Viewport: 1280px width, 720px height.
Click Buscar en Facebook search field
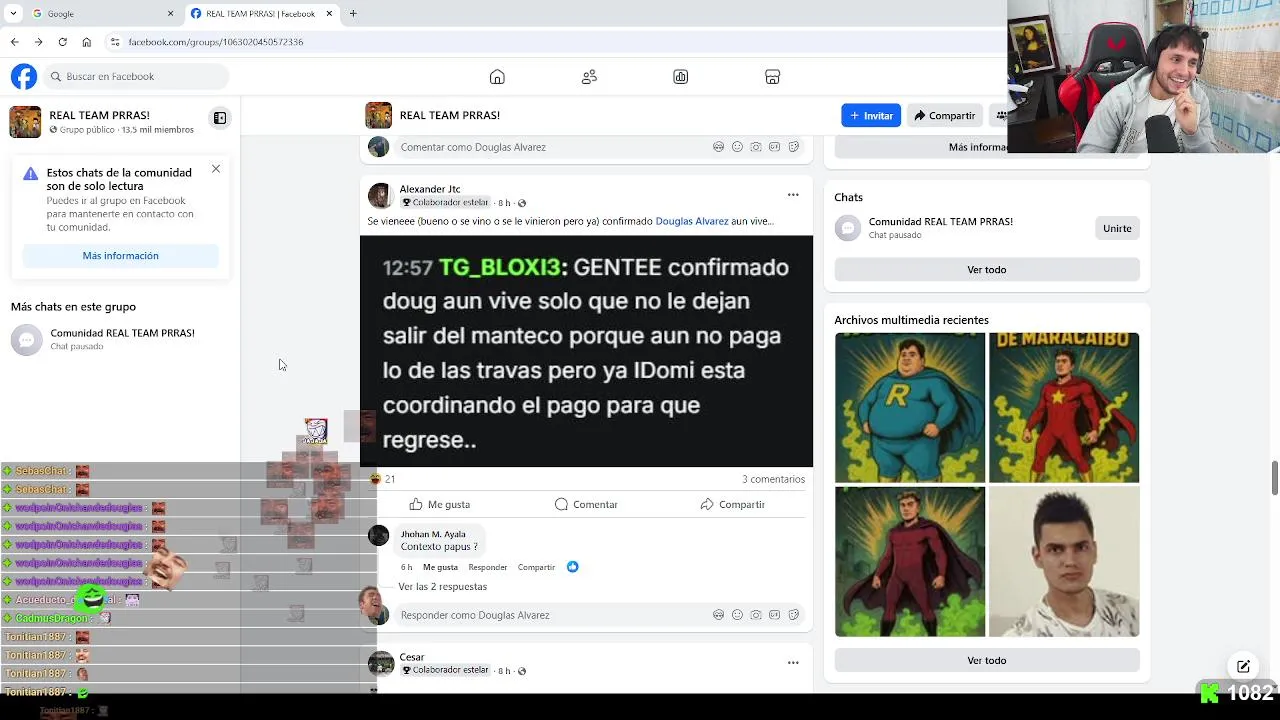point(137,76)
